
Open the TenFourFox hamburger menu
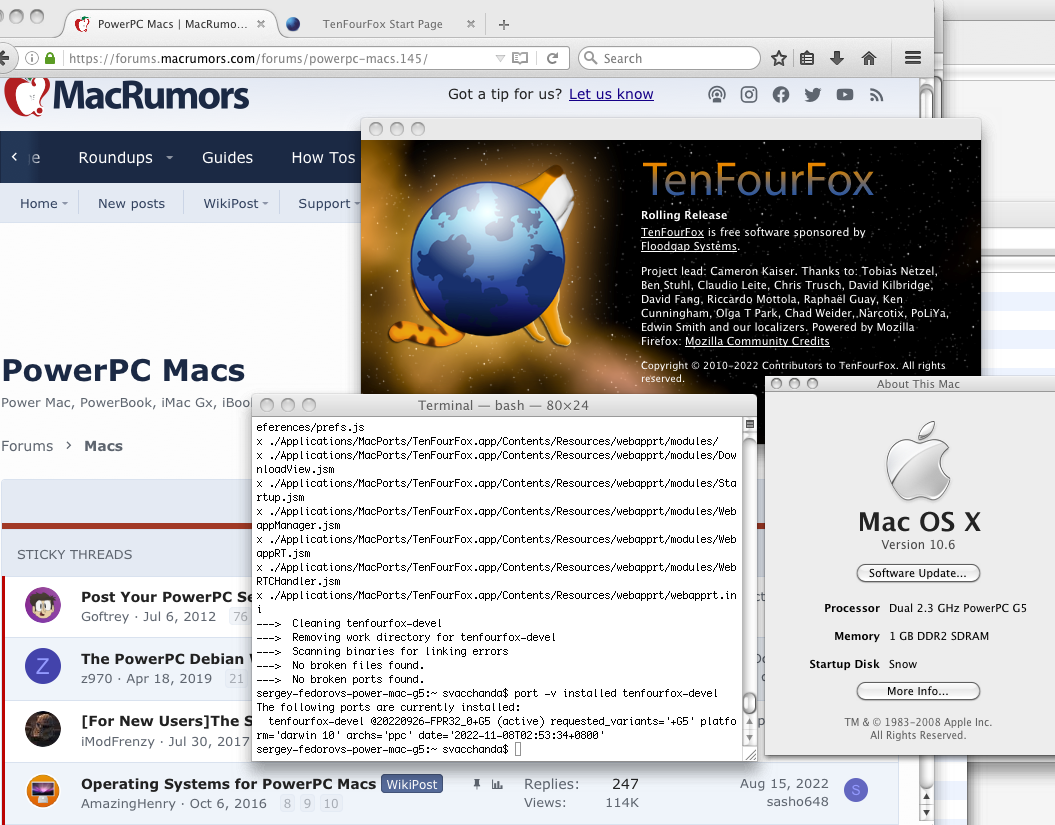pos(913,58)
